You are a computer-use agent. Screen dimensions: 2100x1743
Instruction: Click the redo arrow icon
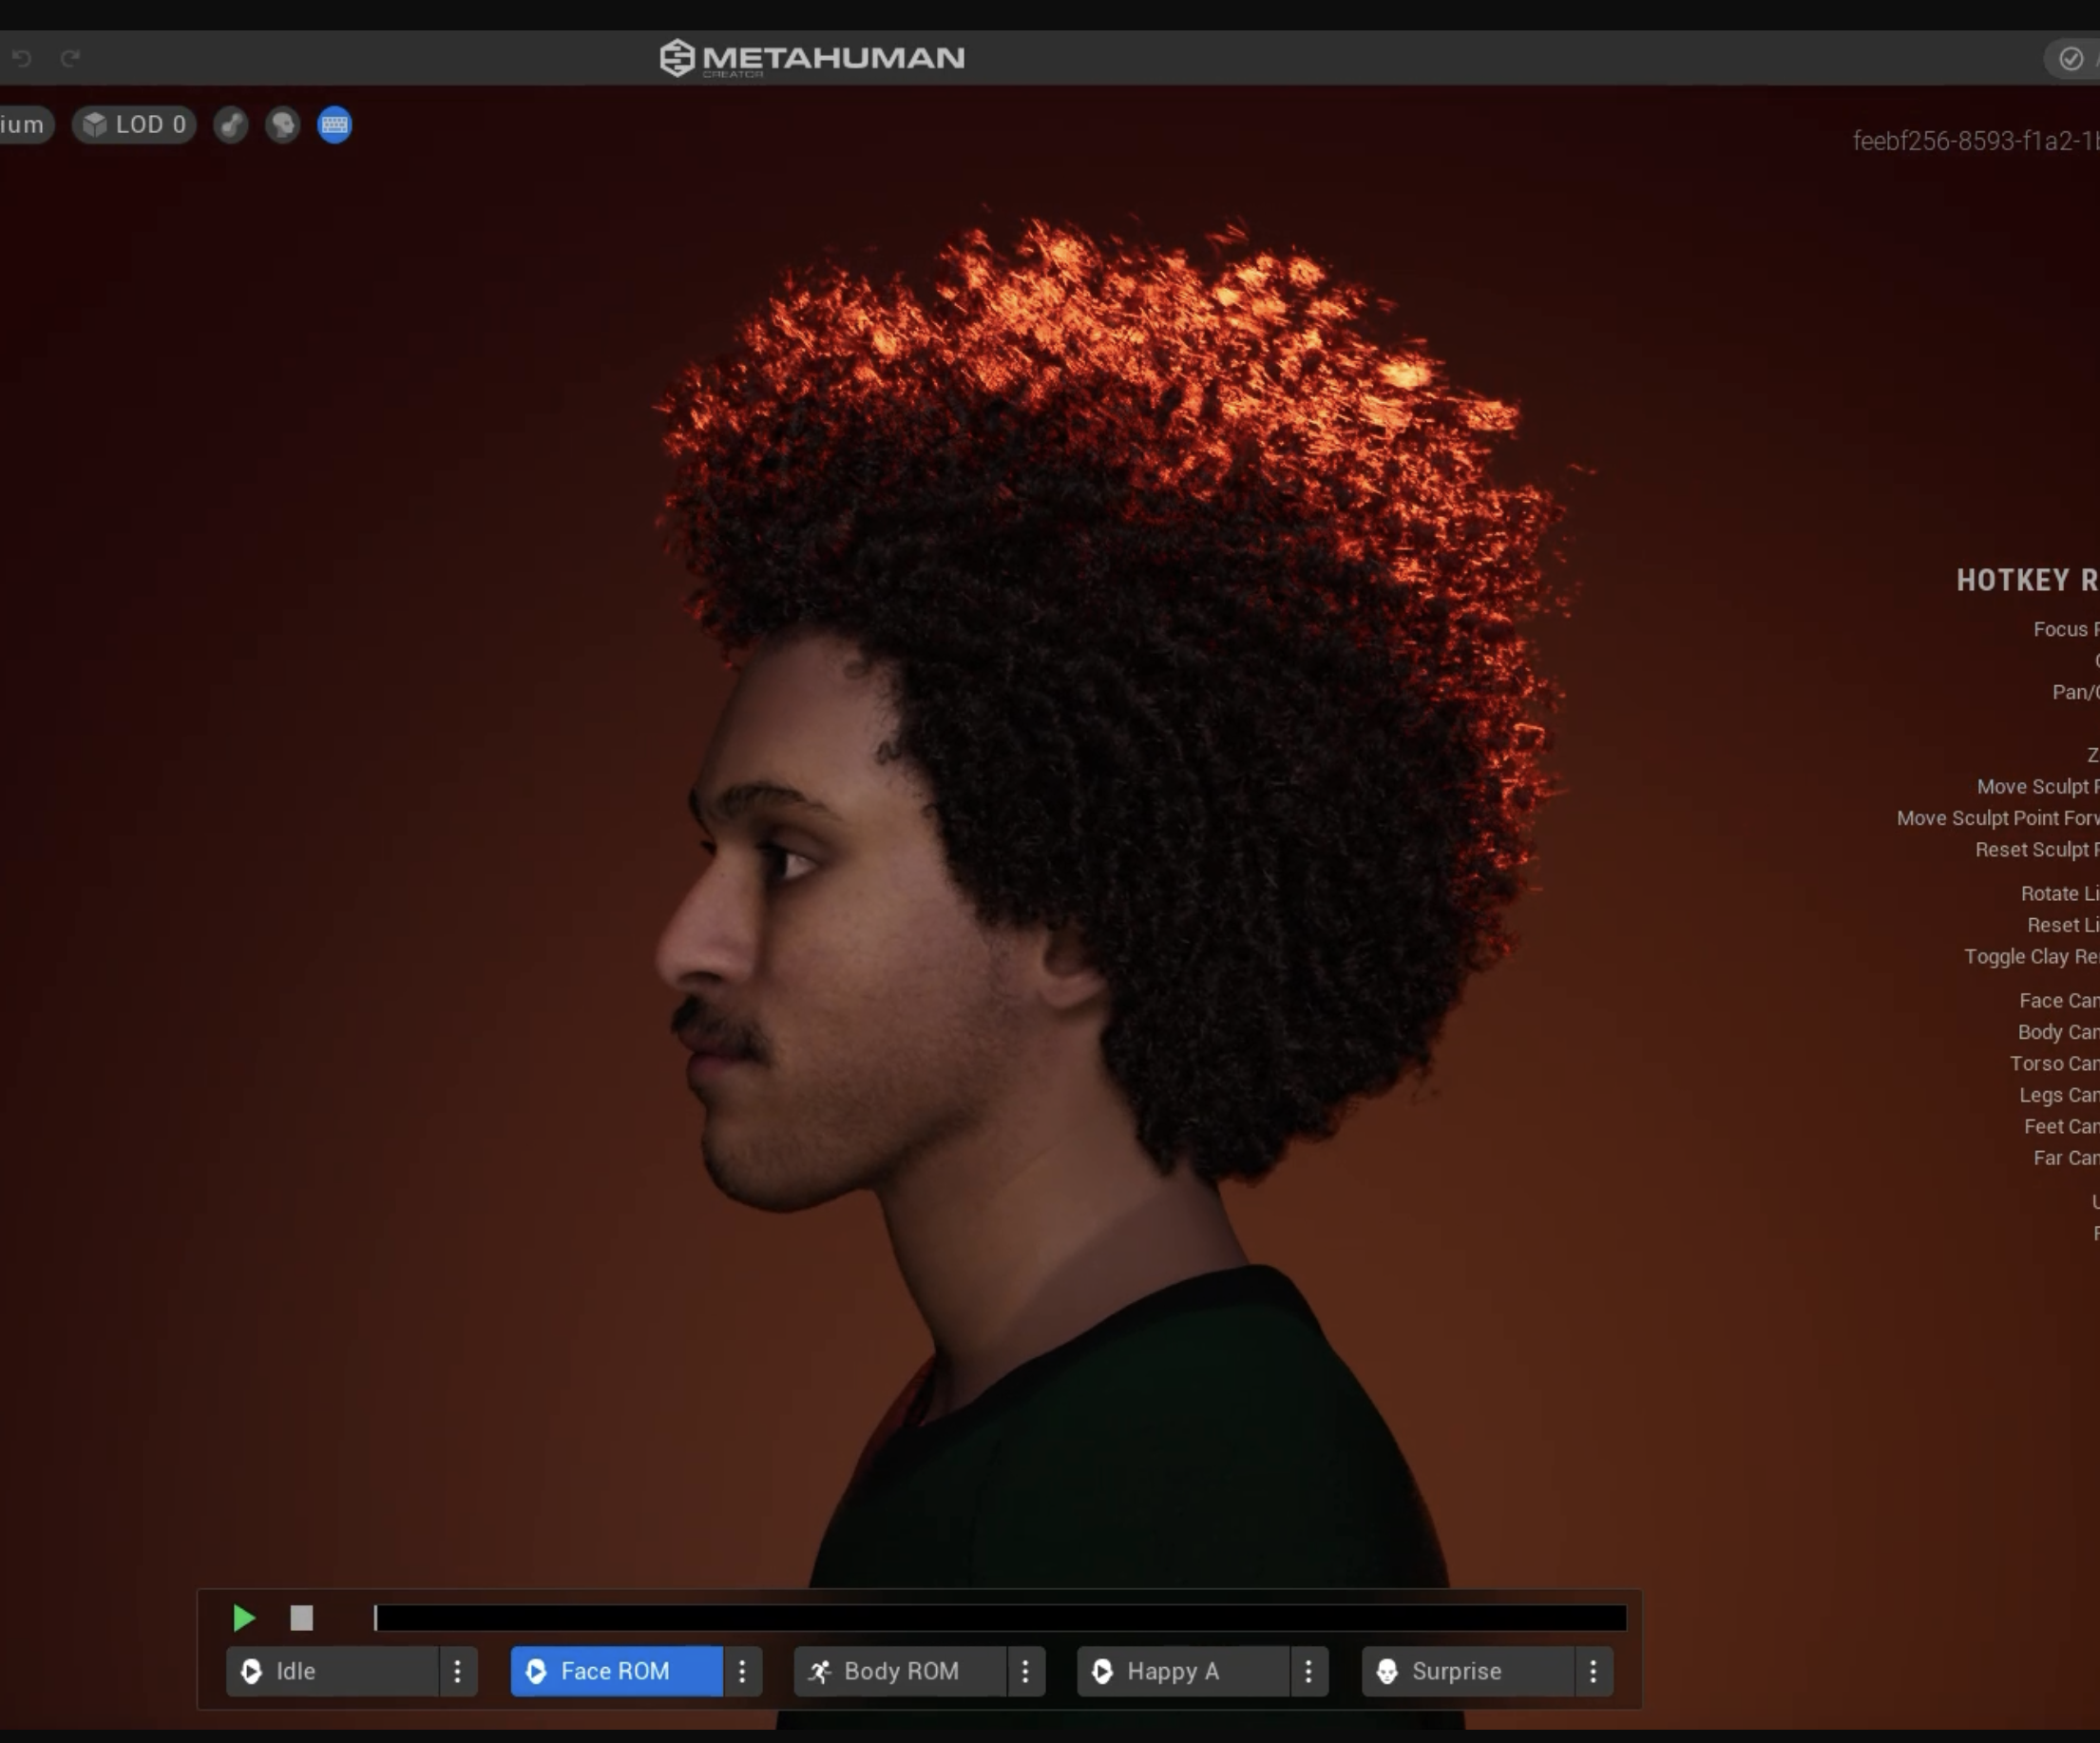tap(70, 58)
